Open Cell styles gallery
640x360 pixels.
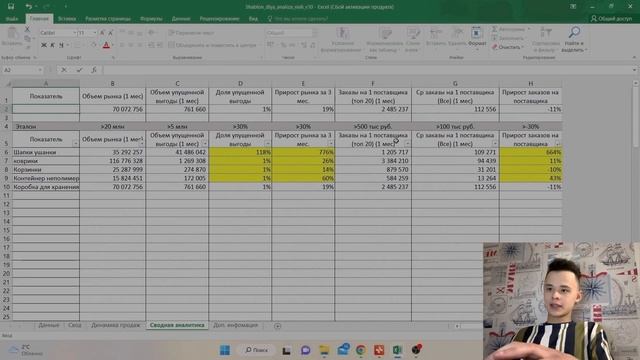412,40
